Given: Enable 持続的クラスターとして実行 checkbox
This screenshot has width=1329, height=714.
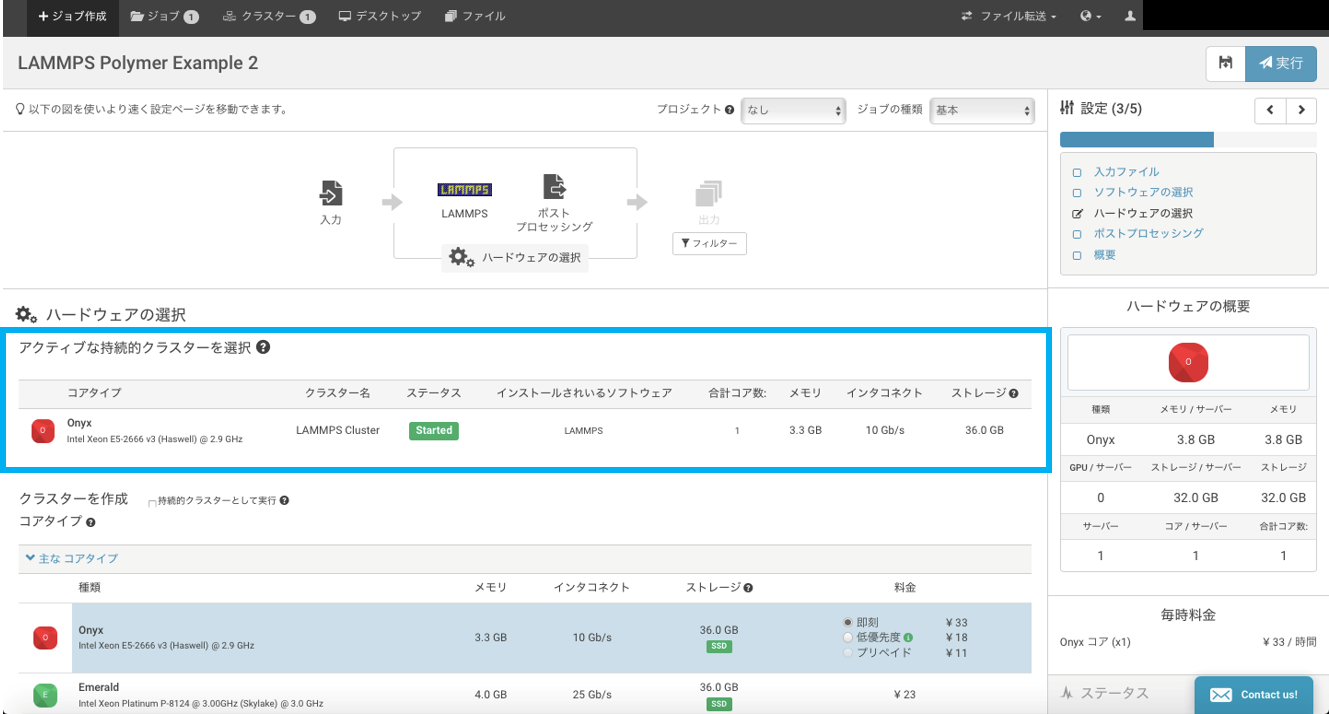Looking at the screenshot, I should click(x=152, y=502).
